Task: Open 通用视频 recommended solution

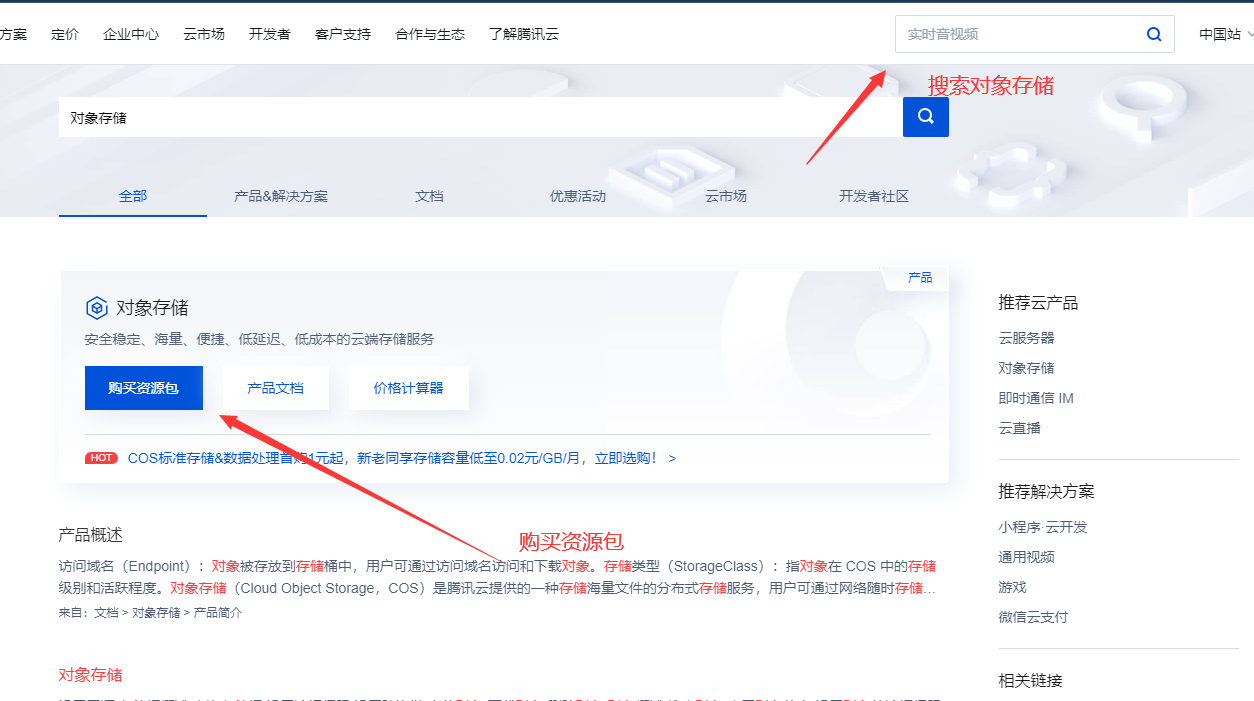Action: coord(1026,557)
